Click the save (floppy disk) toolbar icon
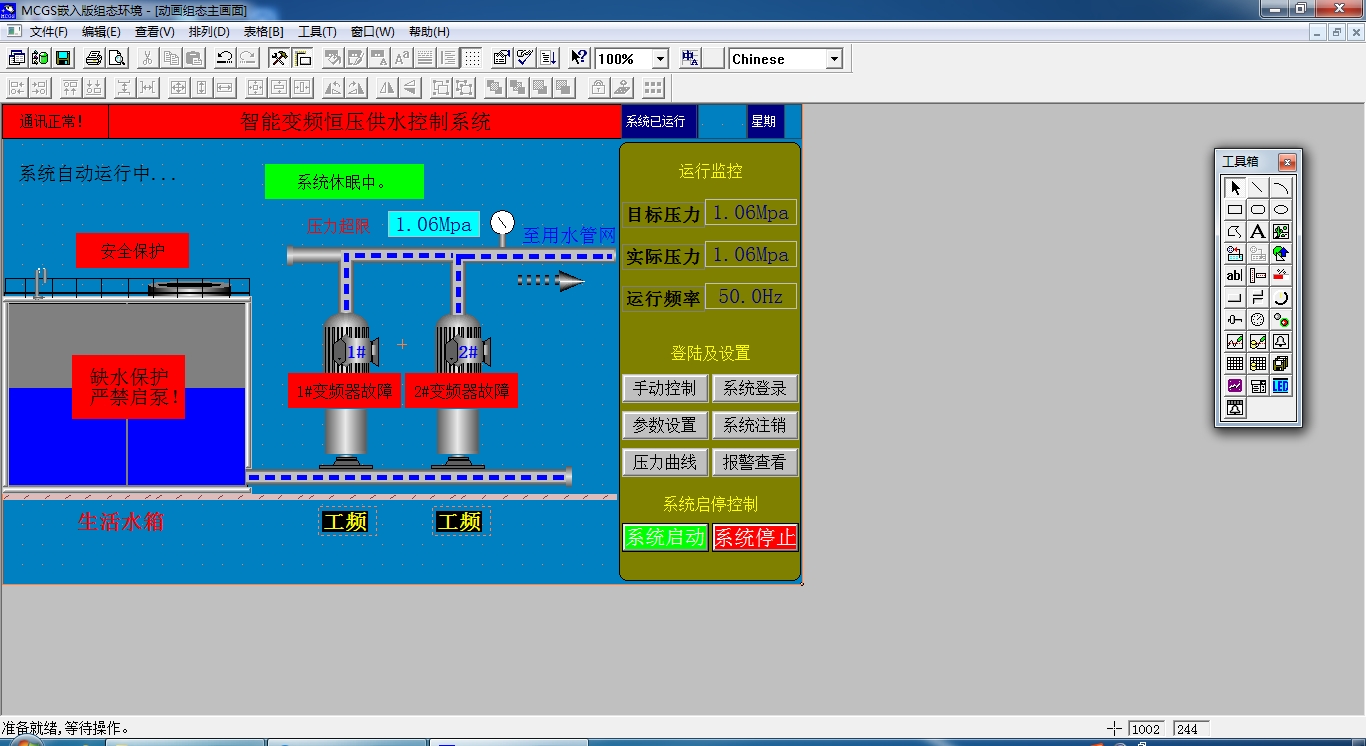Image resolution: width=1366 pixels, height=746 pixels. 63,59
